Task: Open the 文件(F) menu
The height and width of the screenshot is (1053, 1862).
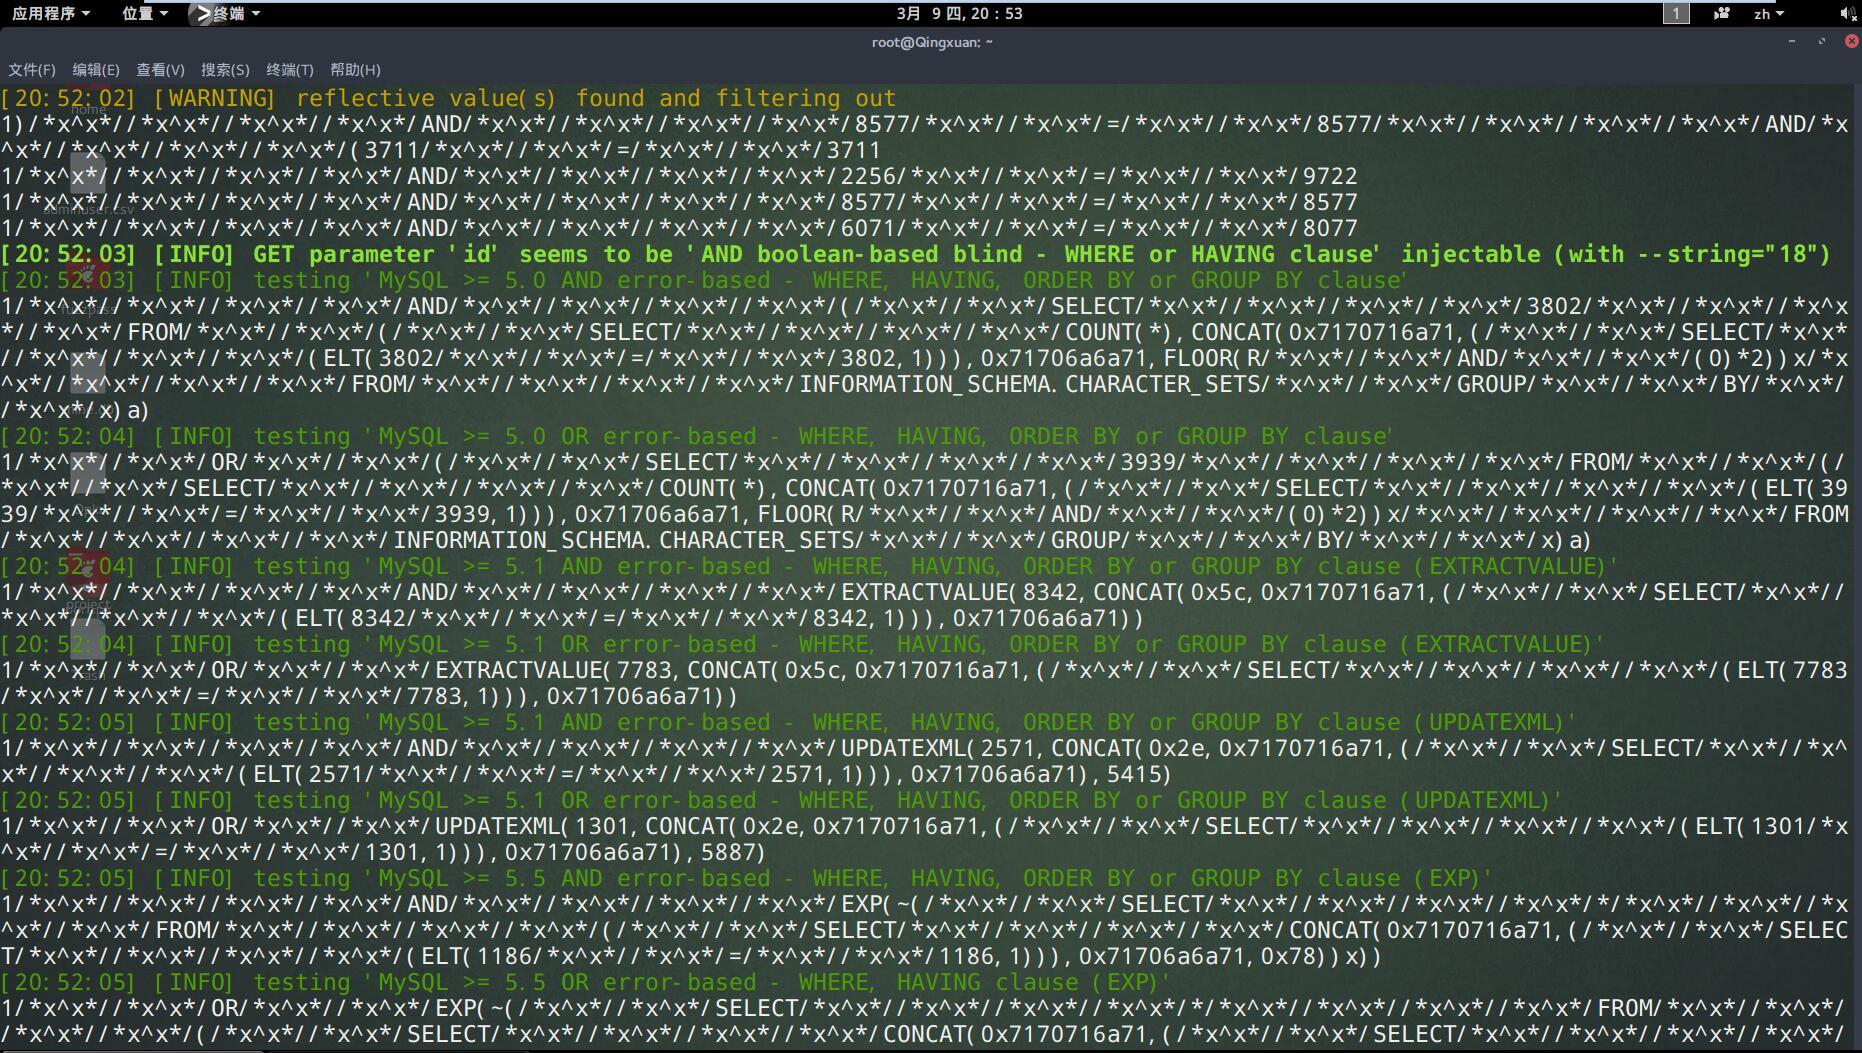Action: click(x=32, y=70)
